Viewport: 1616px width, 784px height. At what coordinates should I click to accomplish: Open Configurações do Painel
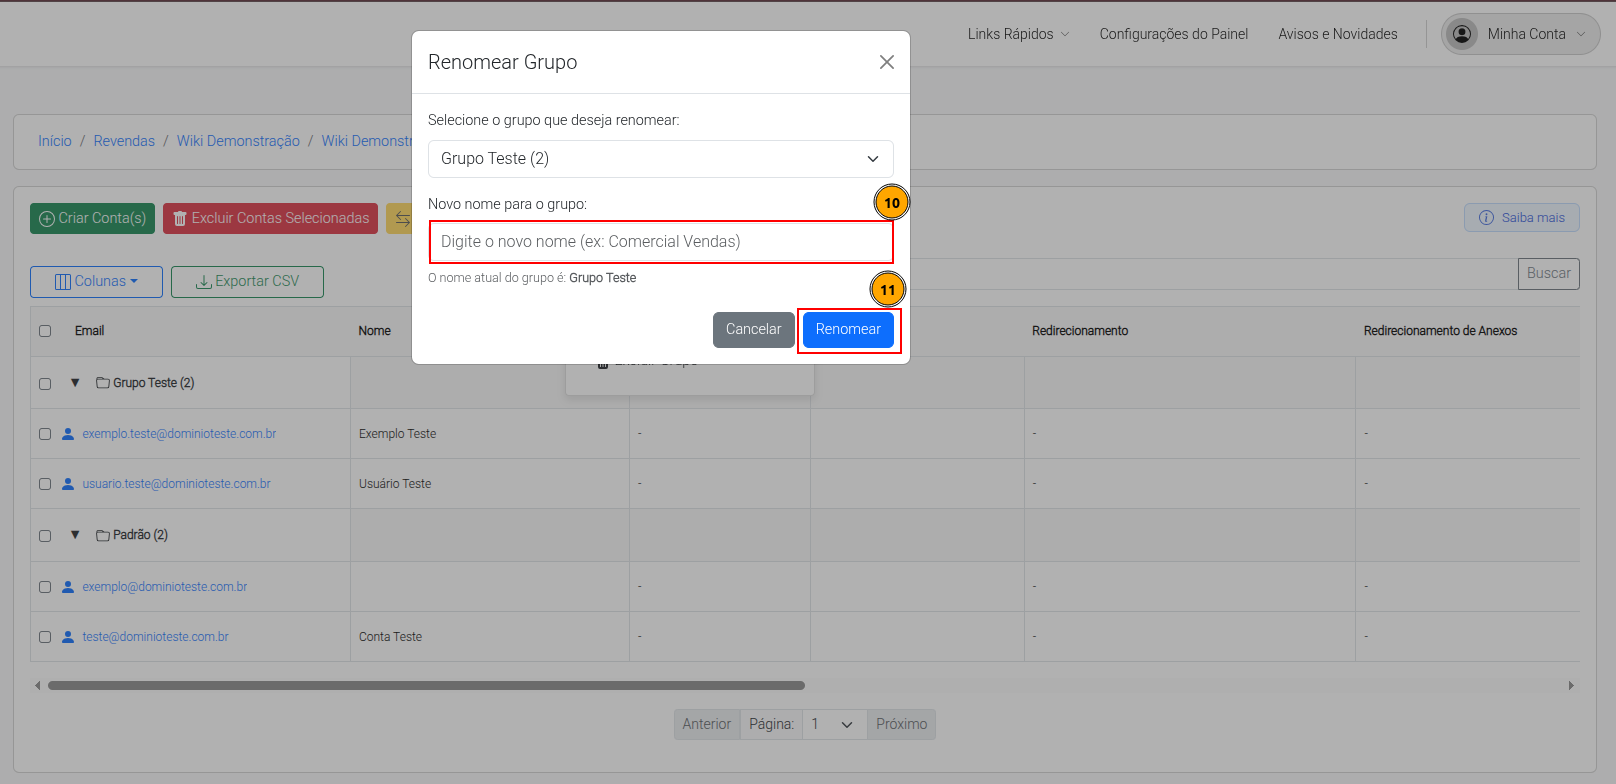coord(1174,34)
